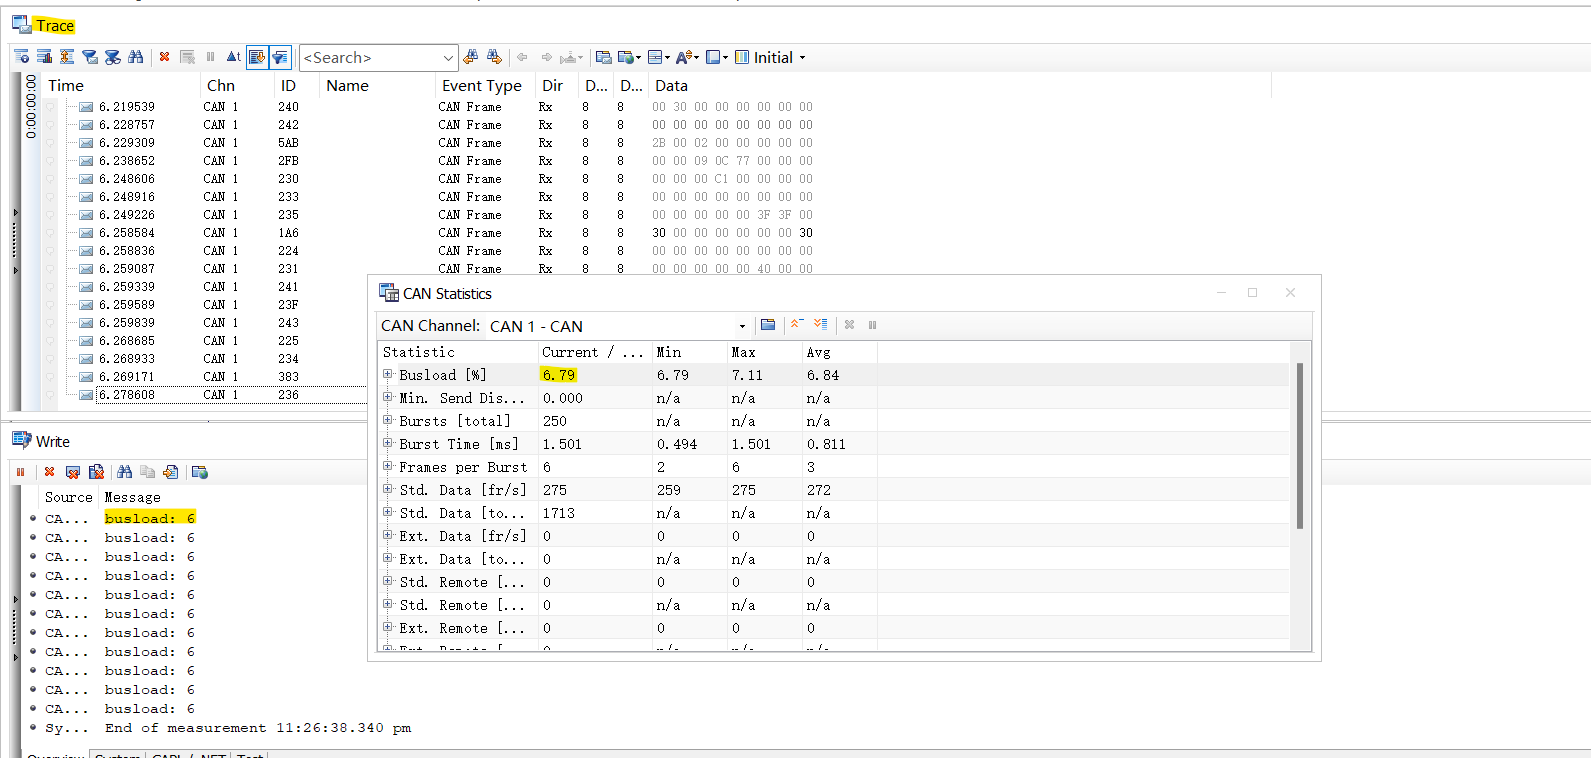Click the Data column header in Trace
The height and width of the screenshot is (758, 1591).
(960, 86)
